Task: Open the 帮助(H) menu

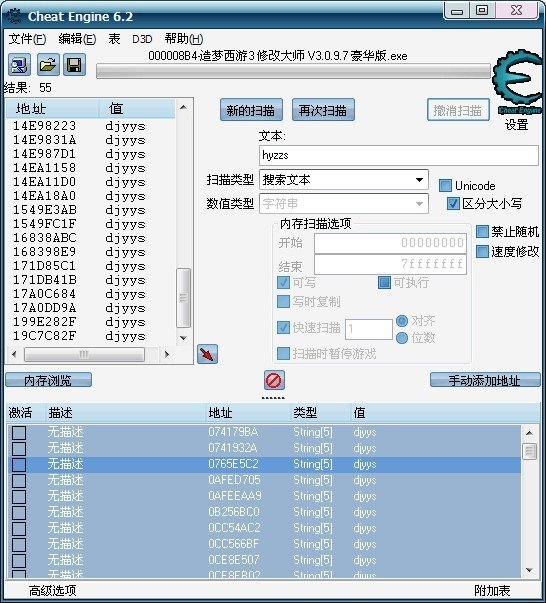Action: (x=184, y=39)
